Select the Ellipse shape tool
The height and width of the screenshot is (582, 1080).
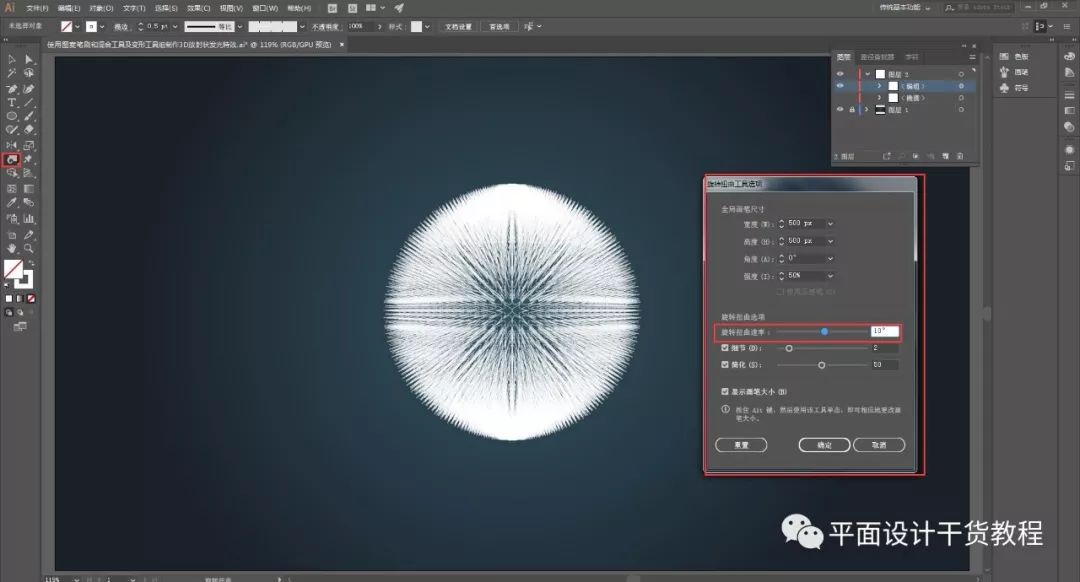[12, 116]
